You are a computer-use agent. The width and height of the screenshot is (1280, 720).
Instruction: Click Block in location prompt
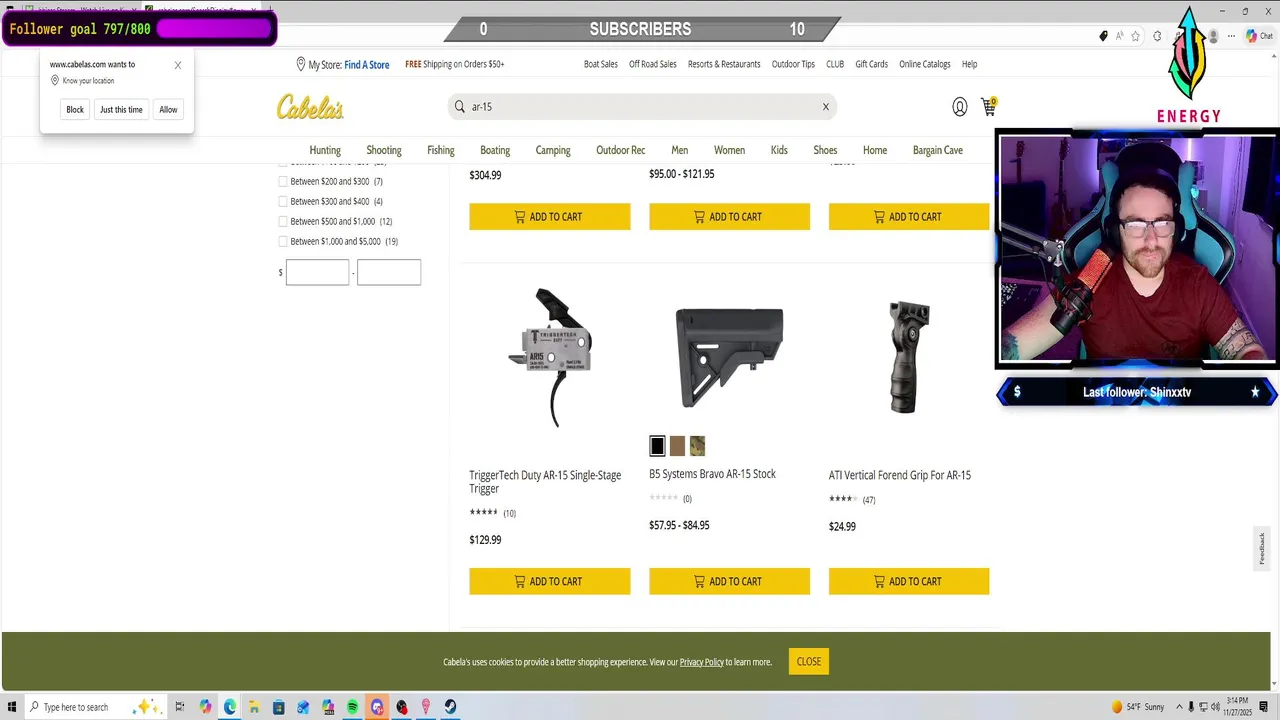pyautogui.click(x=75, y=110)
